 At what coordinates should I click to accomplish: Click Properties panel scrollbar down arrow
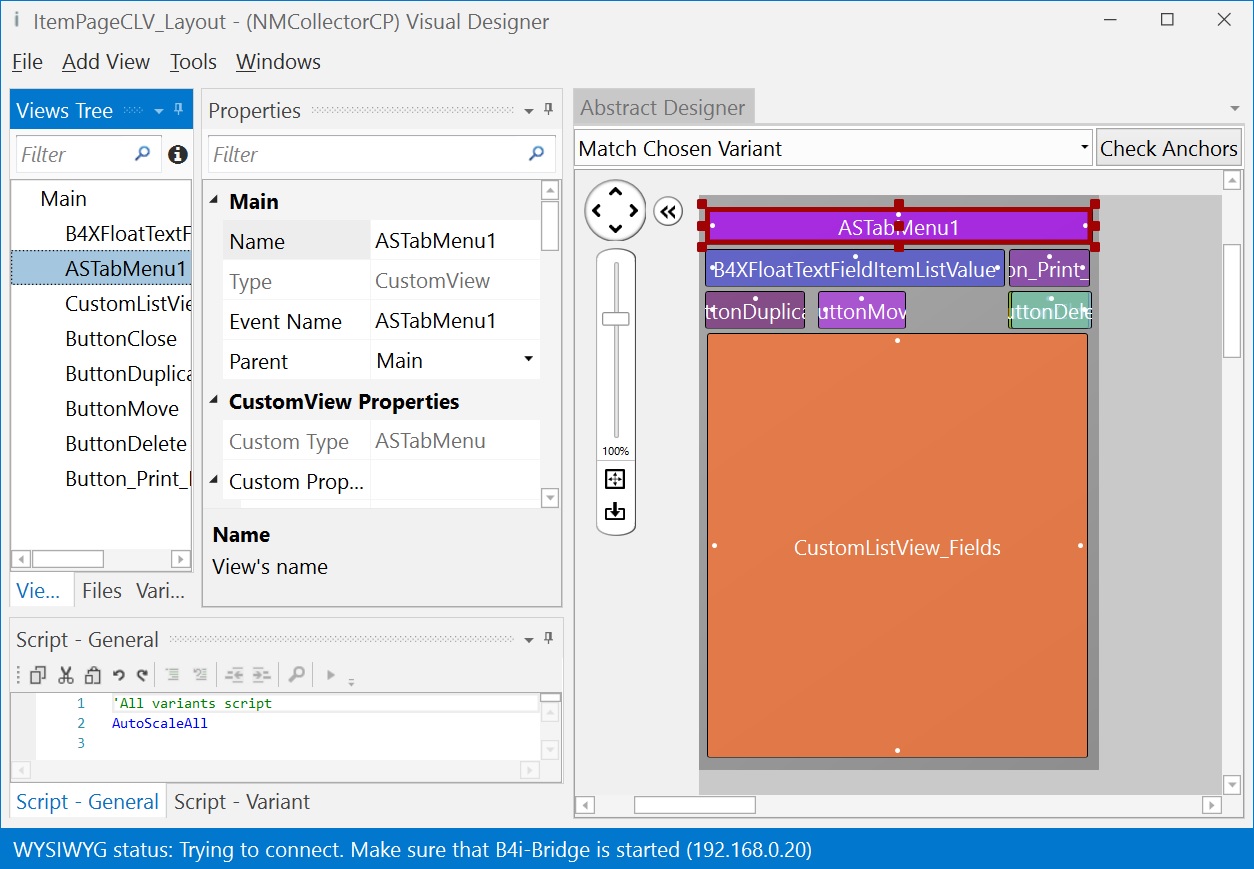tap(550, 497)
